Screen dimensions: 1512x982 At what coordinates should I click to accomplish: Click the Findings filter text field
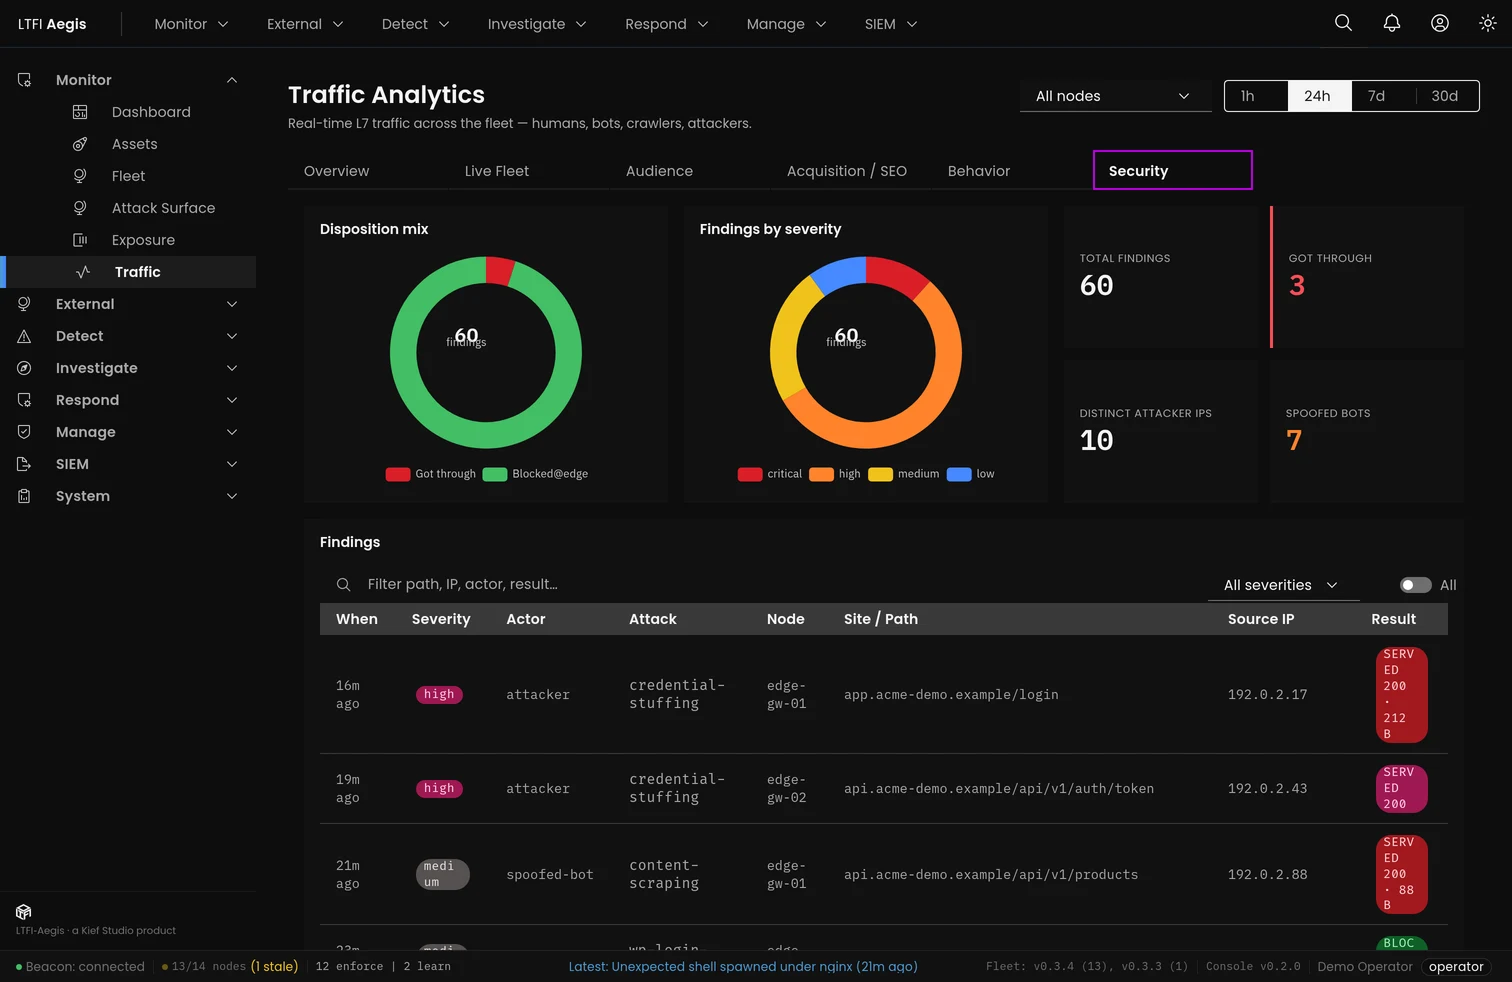(x=766, y=584)
